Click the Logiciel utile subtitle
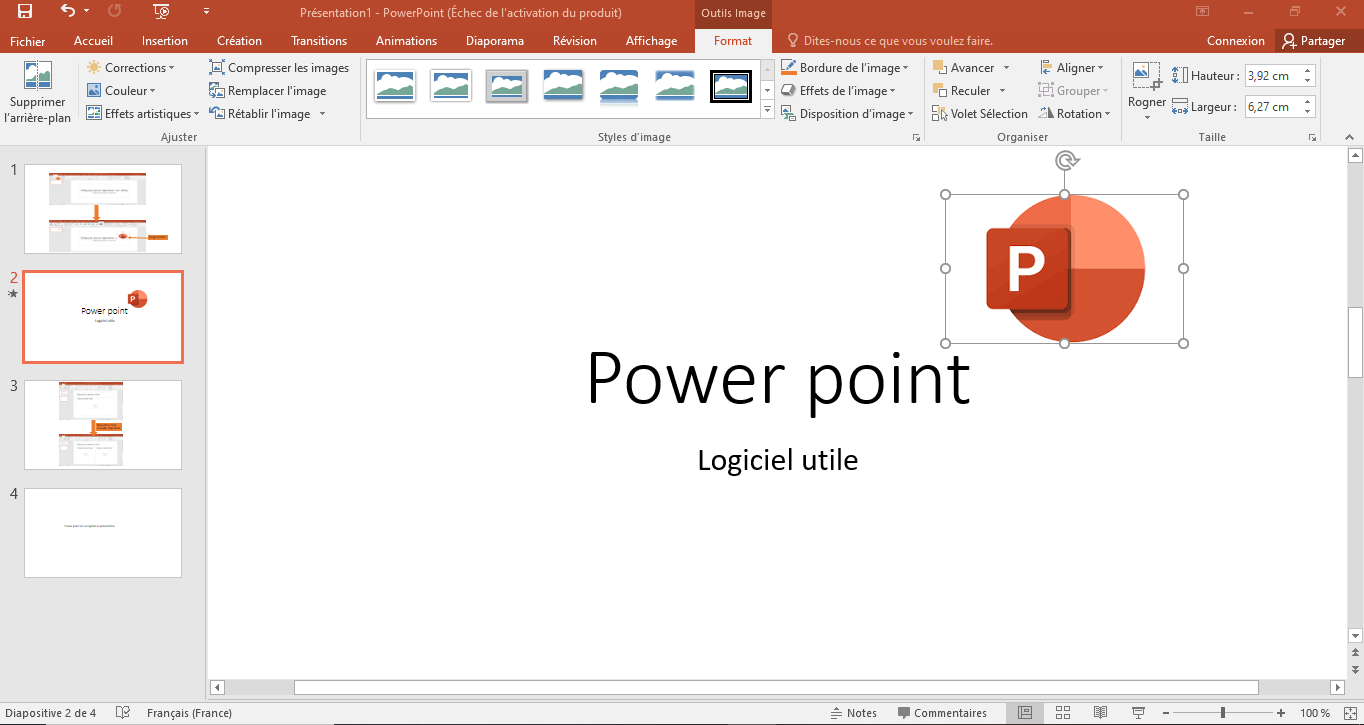The image size is (1364, 725). point(778,460)
